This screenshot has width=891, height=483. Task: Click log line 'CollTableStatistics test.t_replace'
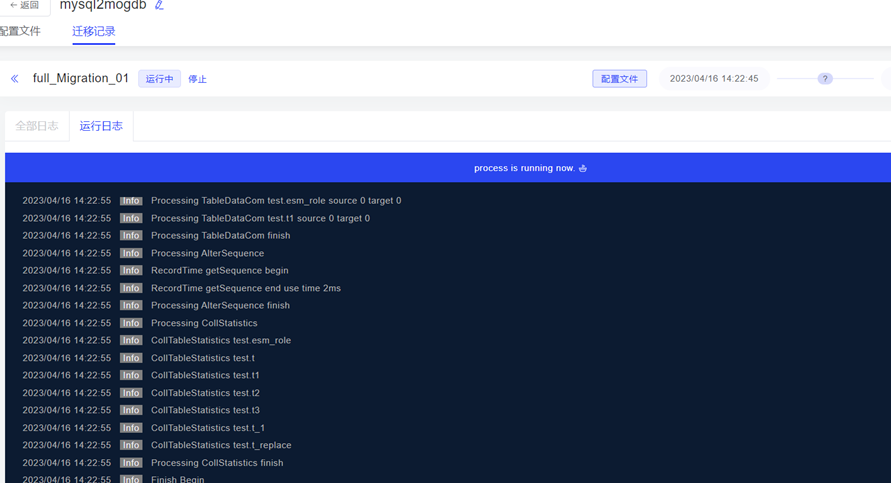[221, 445]
